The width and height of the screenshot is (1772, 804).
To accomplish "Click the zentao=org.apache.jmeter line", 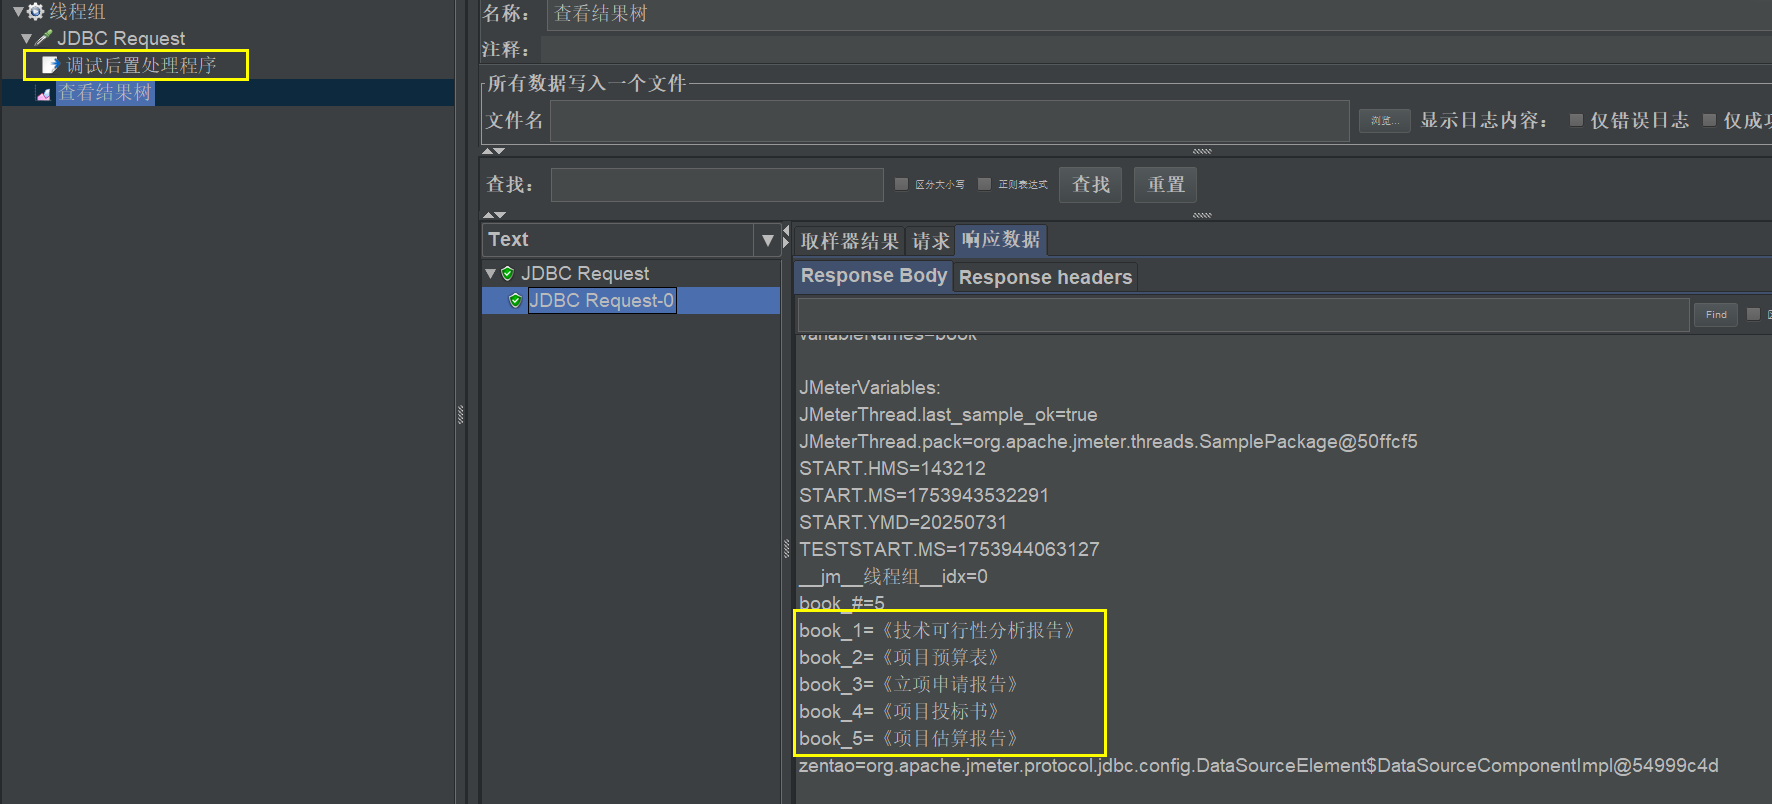I will pyautogui.click(x=1258, y=765).
